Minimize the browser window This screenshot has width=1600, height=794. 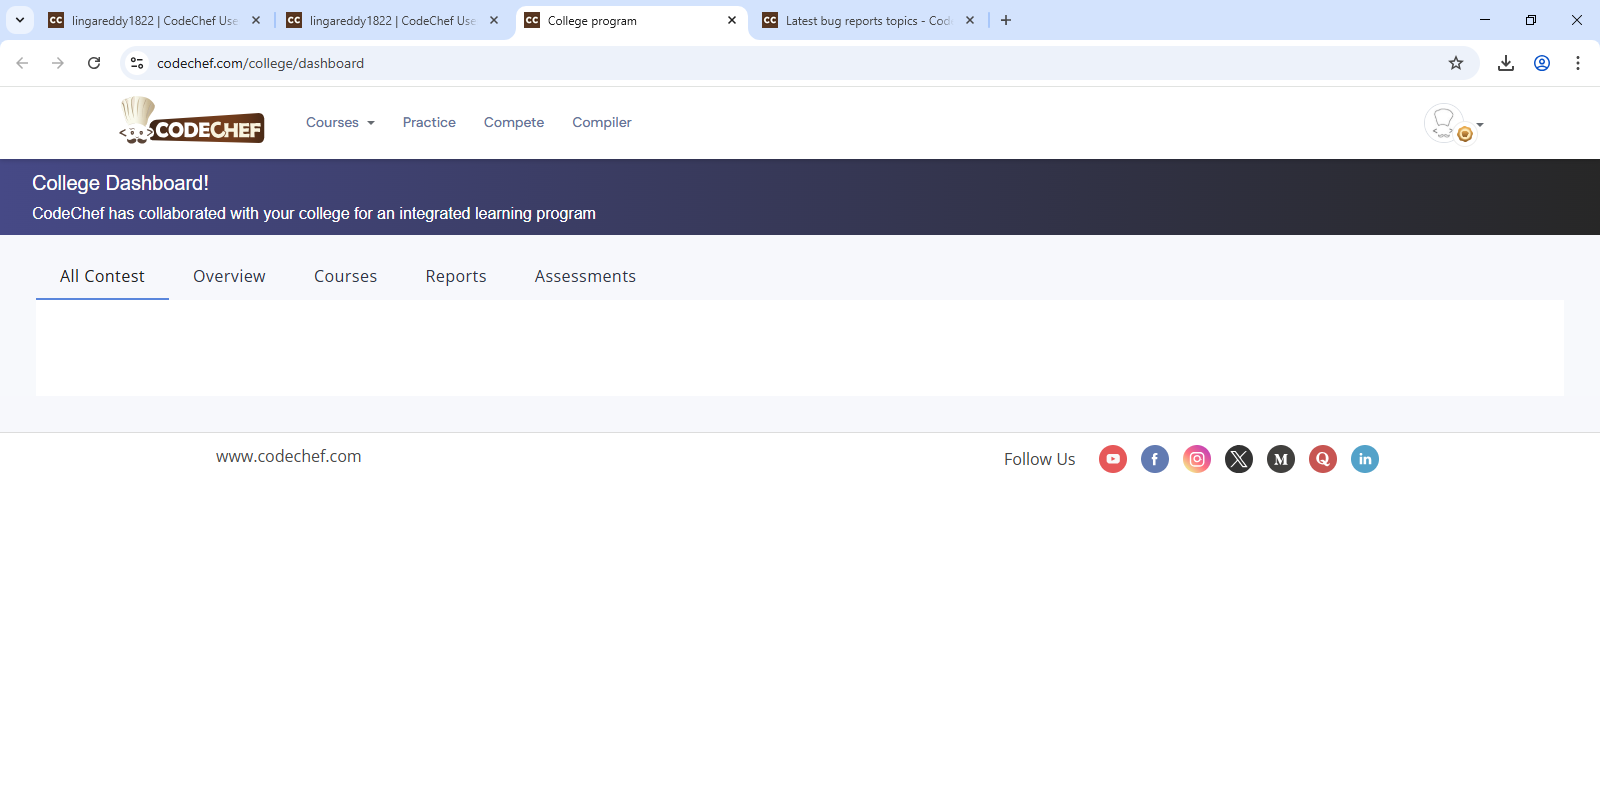coord(1485,20)
